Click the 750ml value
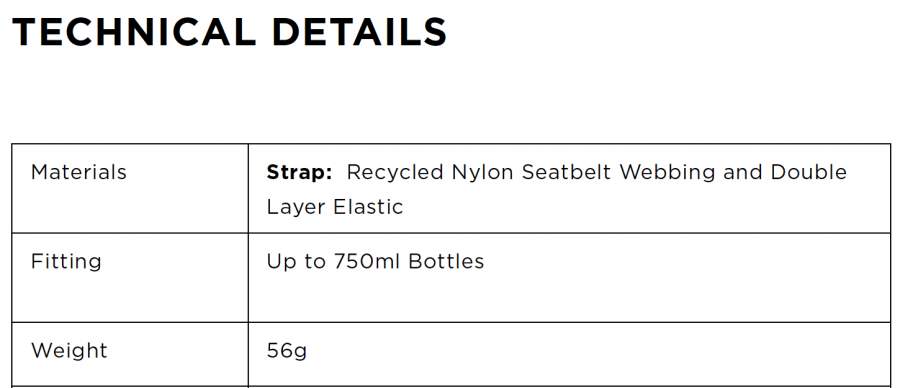Viewport: 900px width, 388px height. (367, 262)
